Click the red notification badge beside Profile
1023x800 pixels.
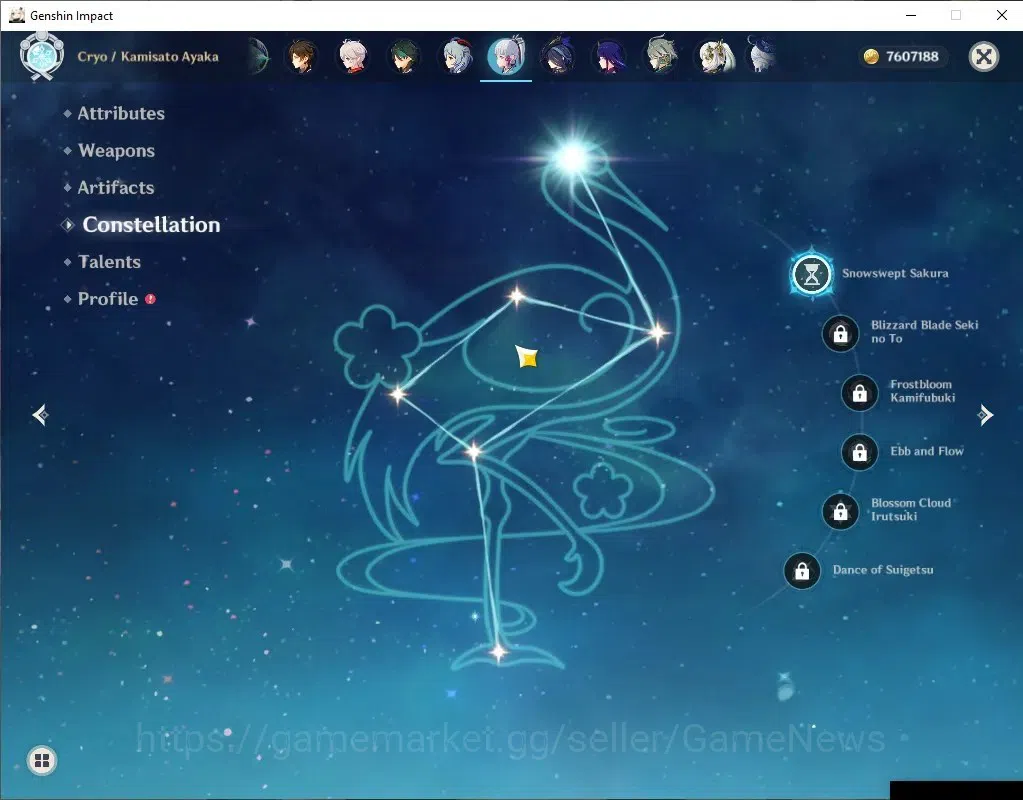[x=150, y=299]
